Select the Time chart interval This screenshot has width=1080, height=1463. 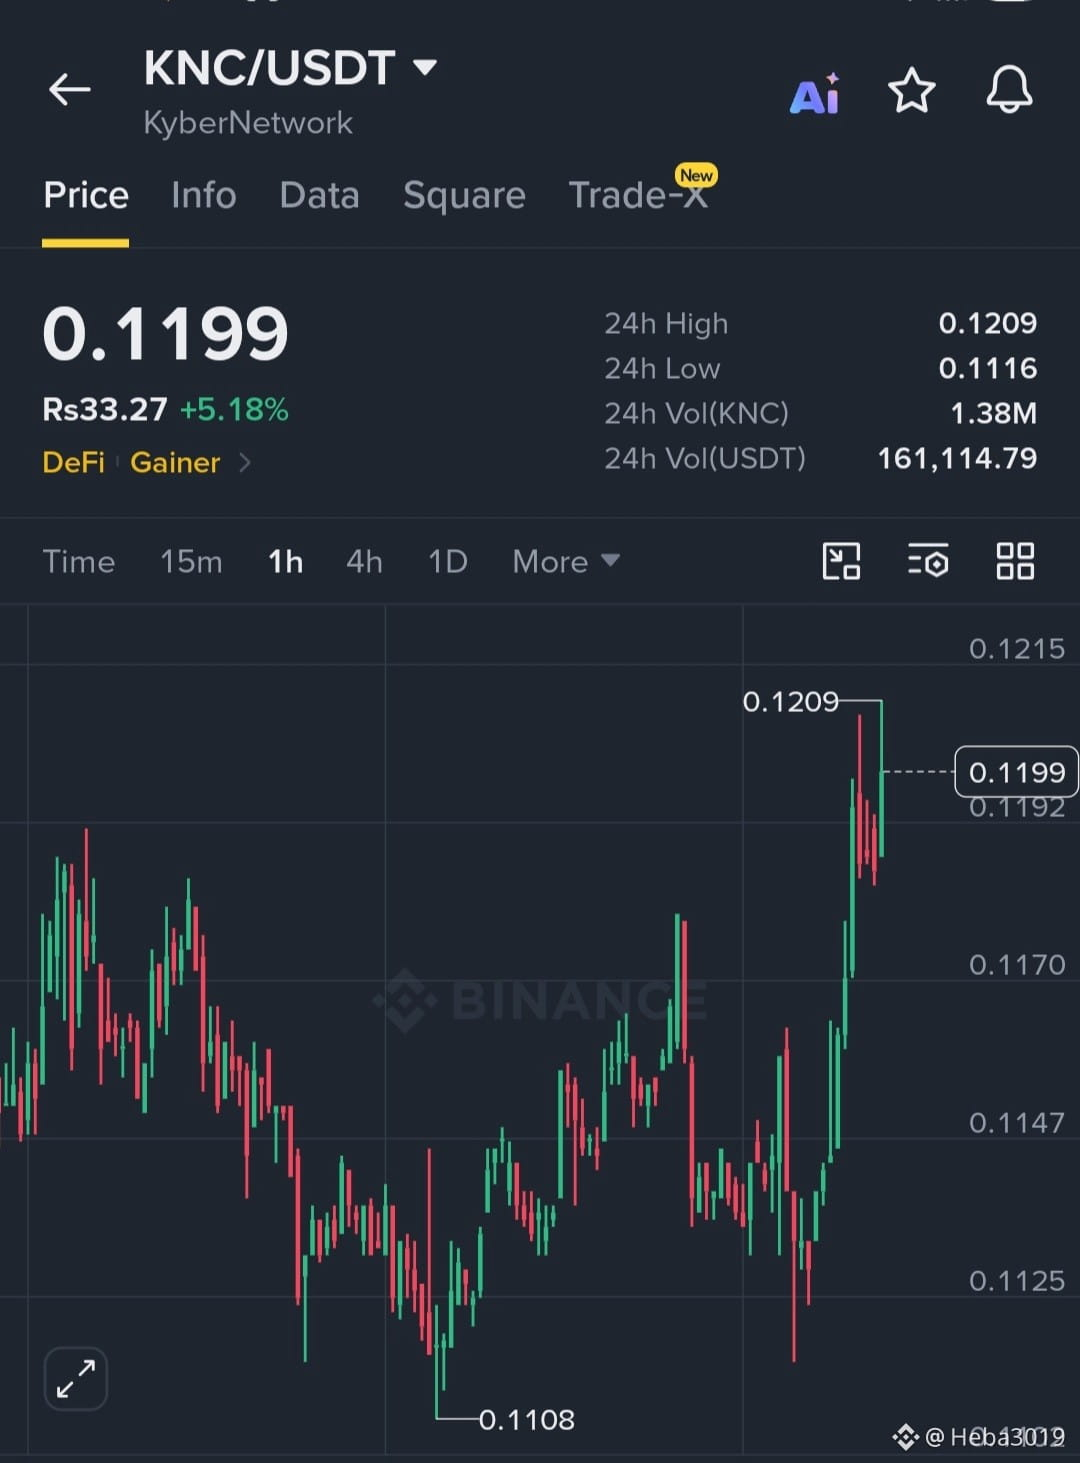(x=79, y=562)
